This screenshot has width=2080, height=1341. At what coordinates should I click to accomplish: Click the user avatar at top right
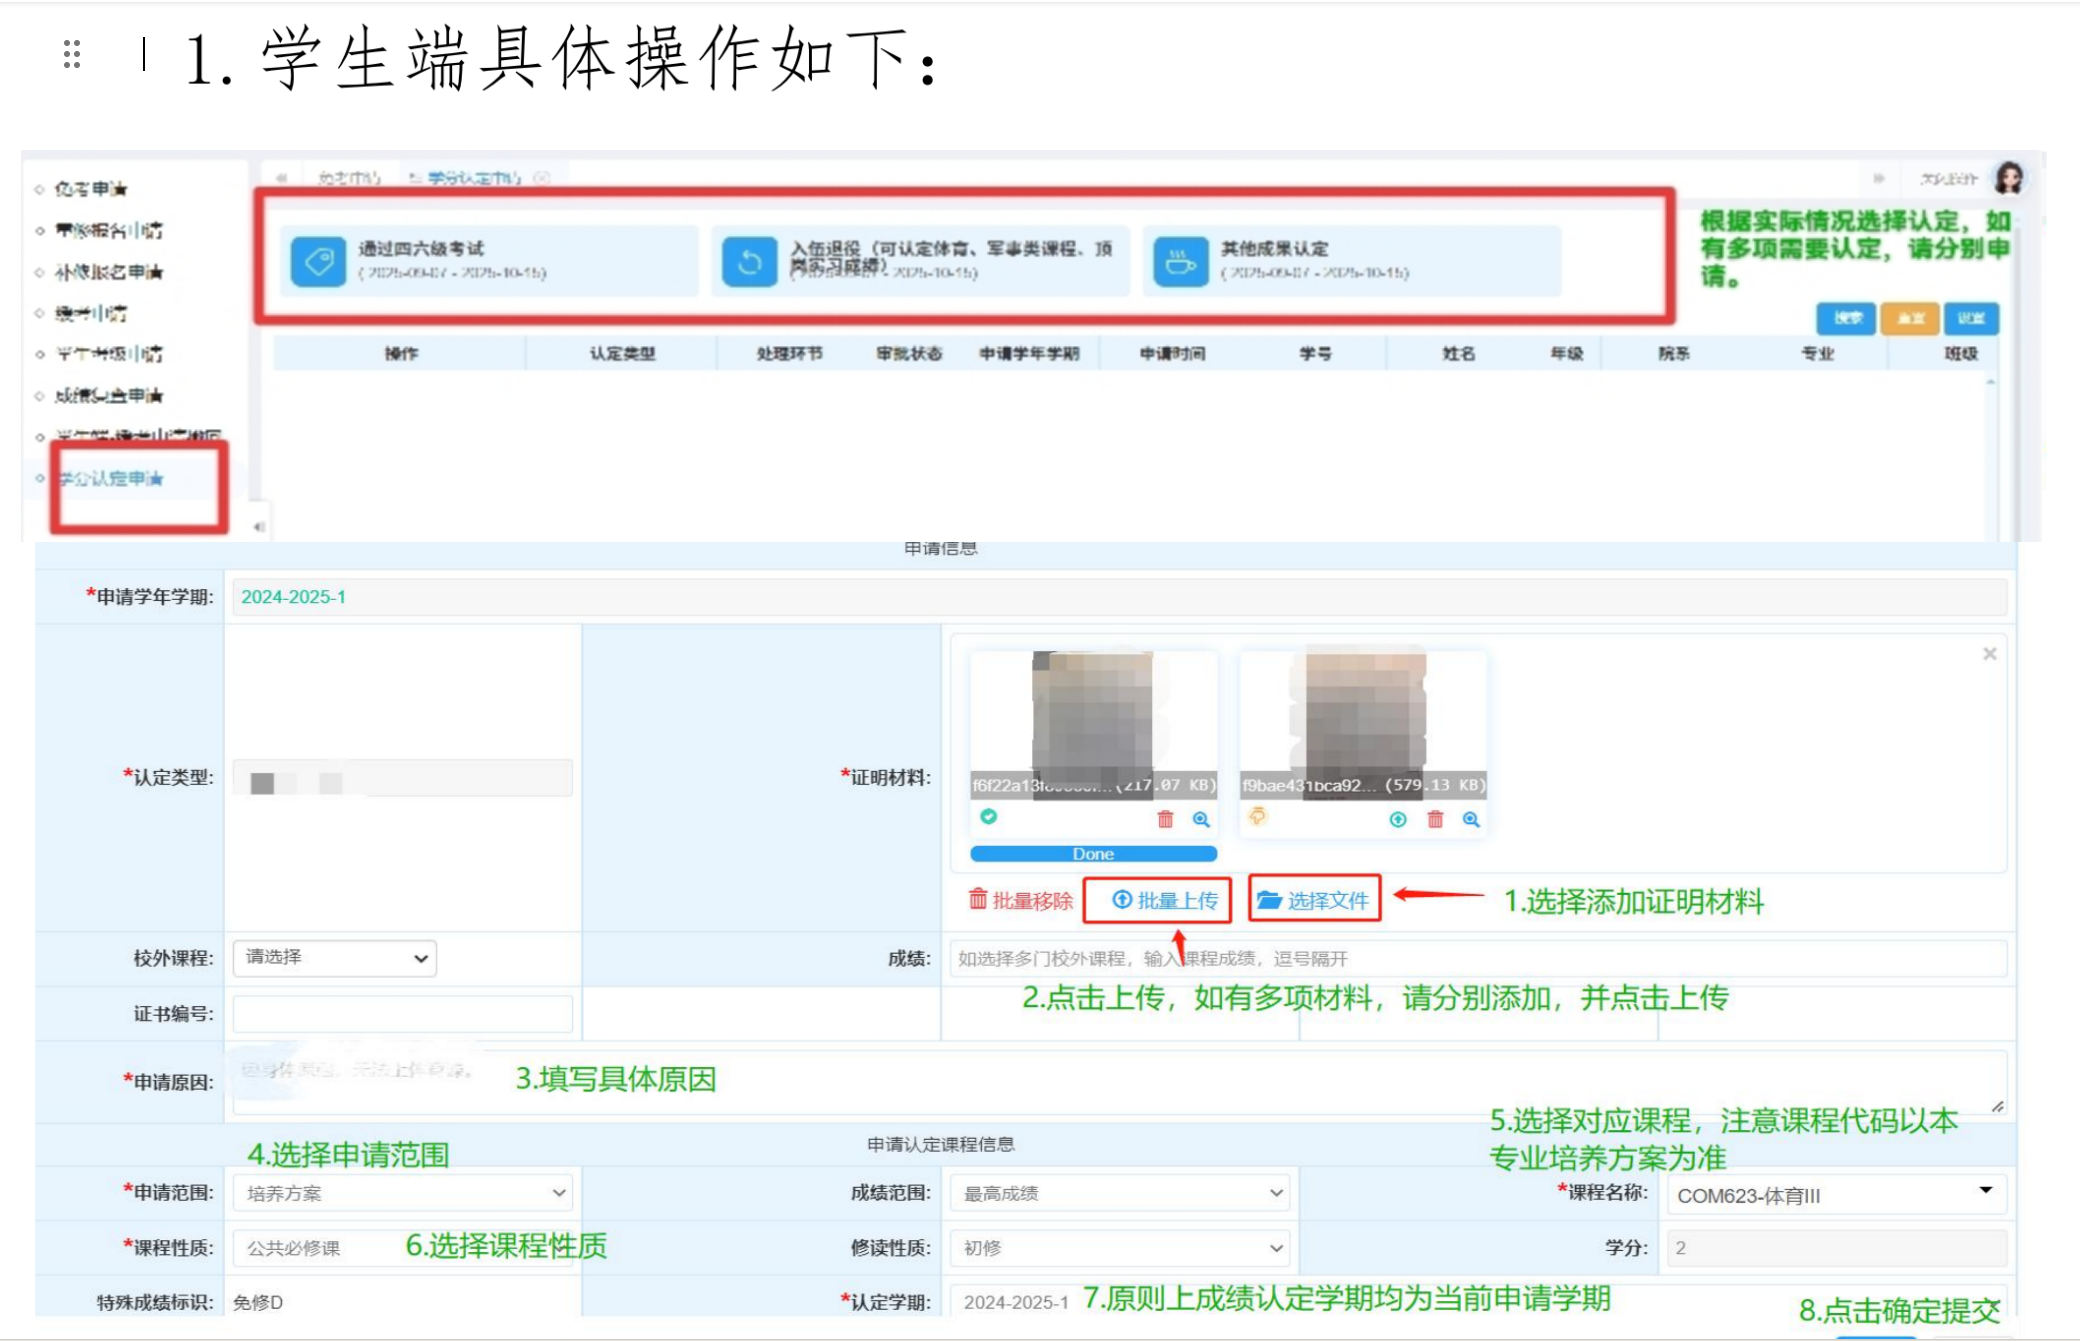click(x=2008, y=178)
